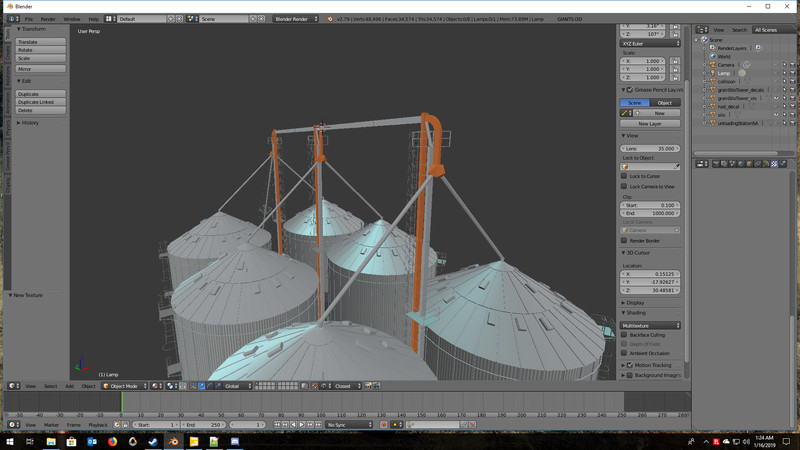Click the Duplicate Linked button

click(x=41, y=102)
